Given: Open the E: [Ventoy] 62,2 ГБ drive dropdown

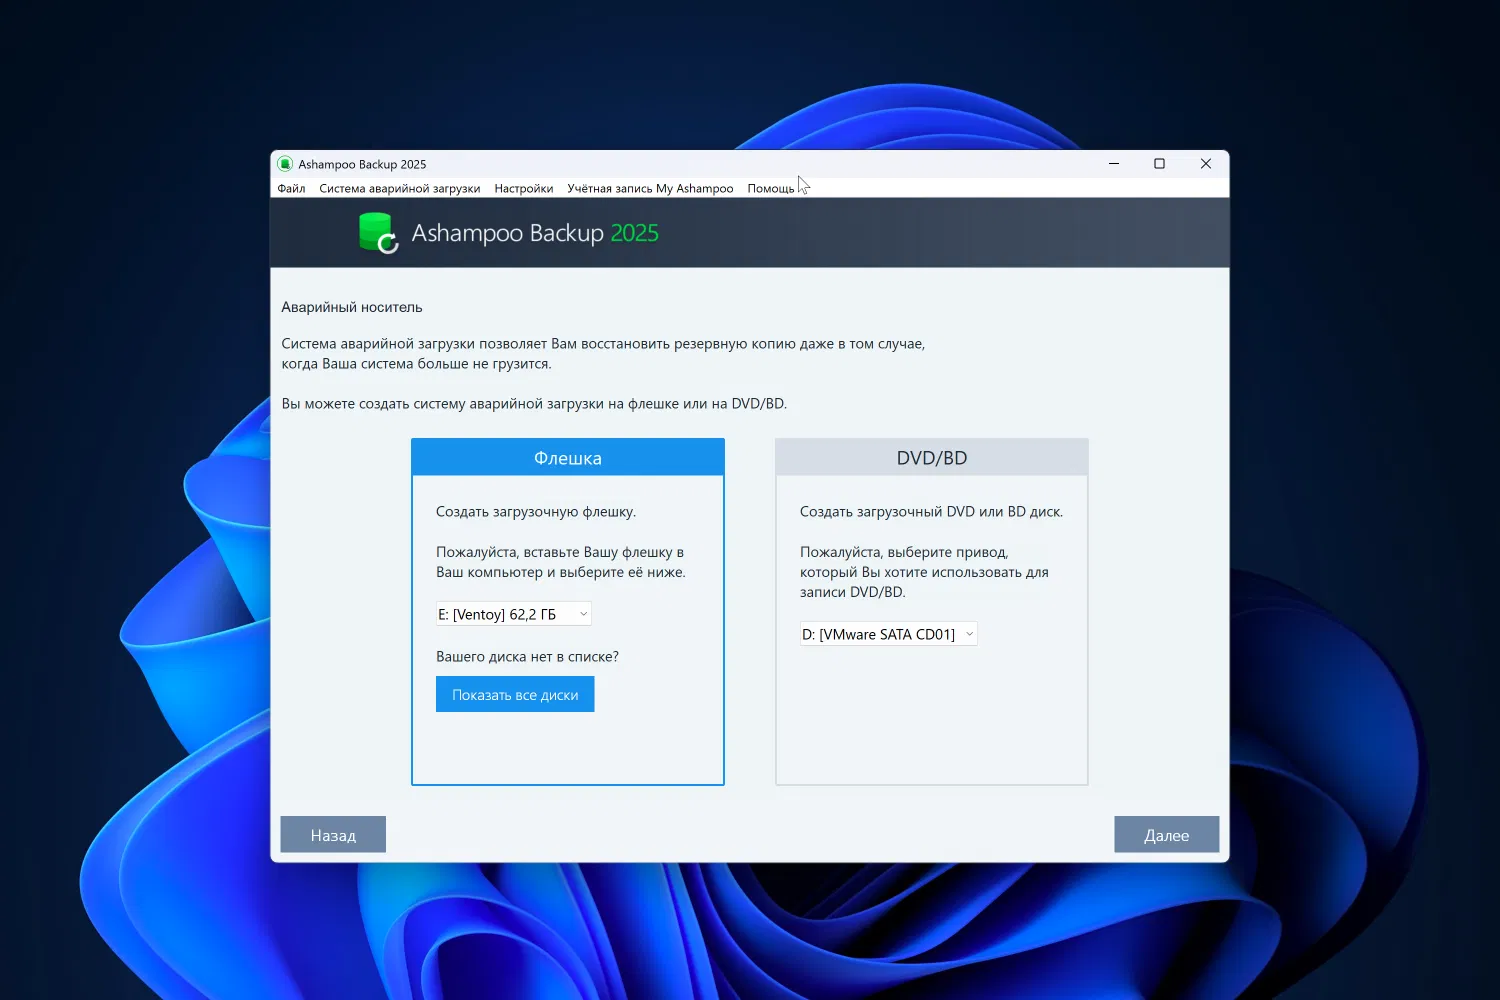Looking at the screenshot, I should click(514, 614).
